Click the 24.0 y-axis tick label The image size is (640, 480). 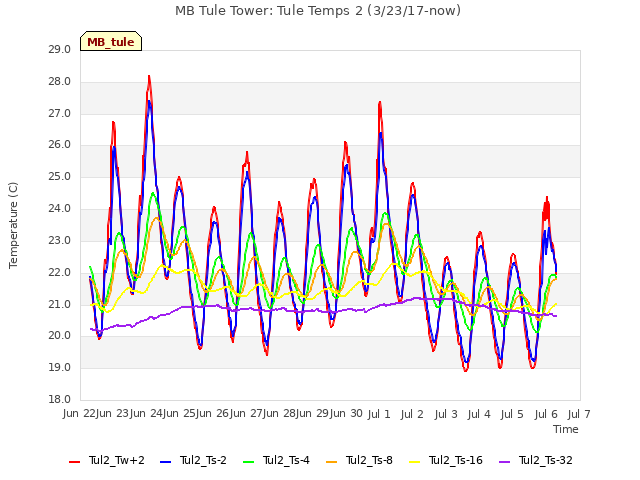tap(60, 209)
